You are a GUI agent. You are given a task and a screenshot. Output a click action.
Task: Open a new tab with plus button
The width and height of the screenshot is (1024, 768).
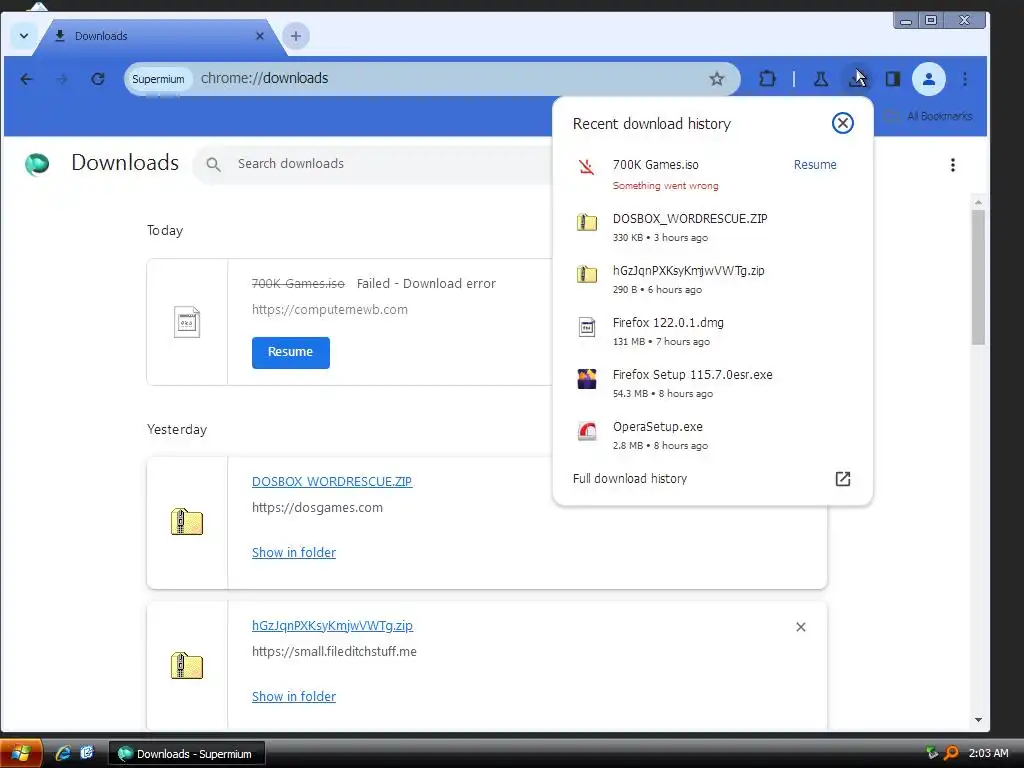[296, 36]
